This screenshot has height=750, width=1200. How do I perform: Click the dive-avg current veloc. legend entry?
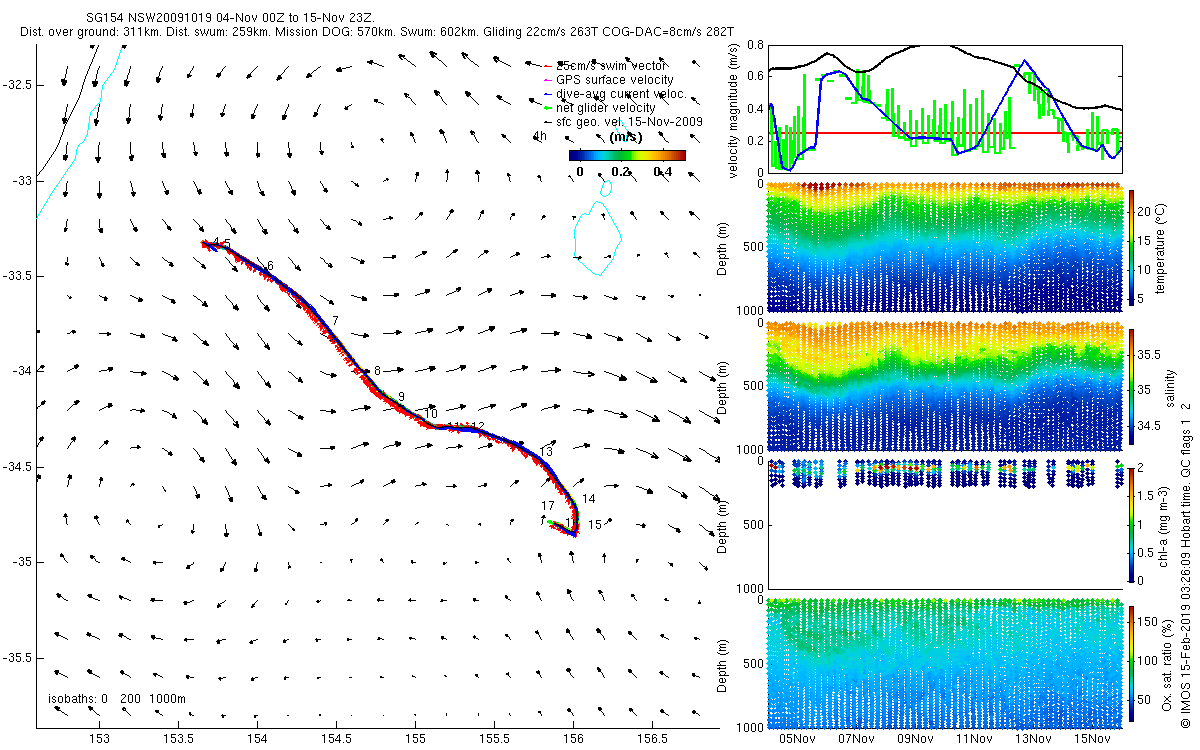pyautogui.click(x=614, y=93)
